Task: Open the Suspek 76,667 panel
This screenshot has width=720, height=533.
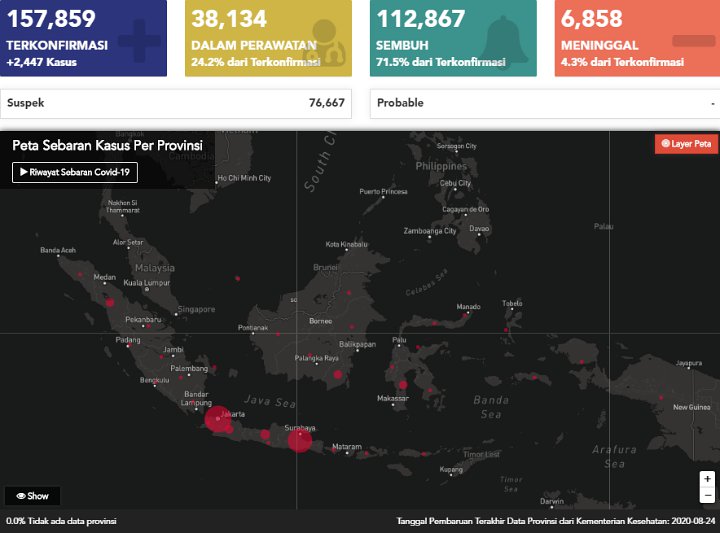Action: coord(176,103)
